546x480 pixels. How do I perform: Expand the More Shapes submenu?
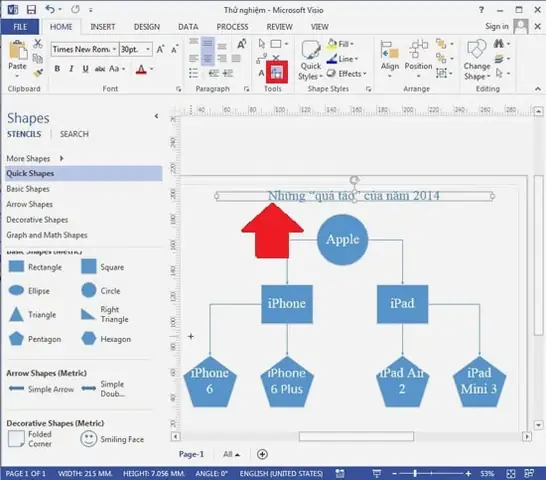(x=62, y=158)
